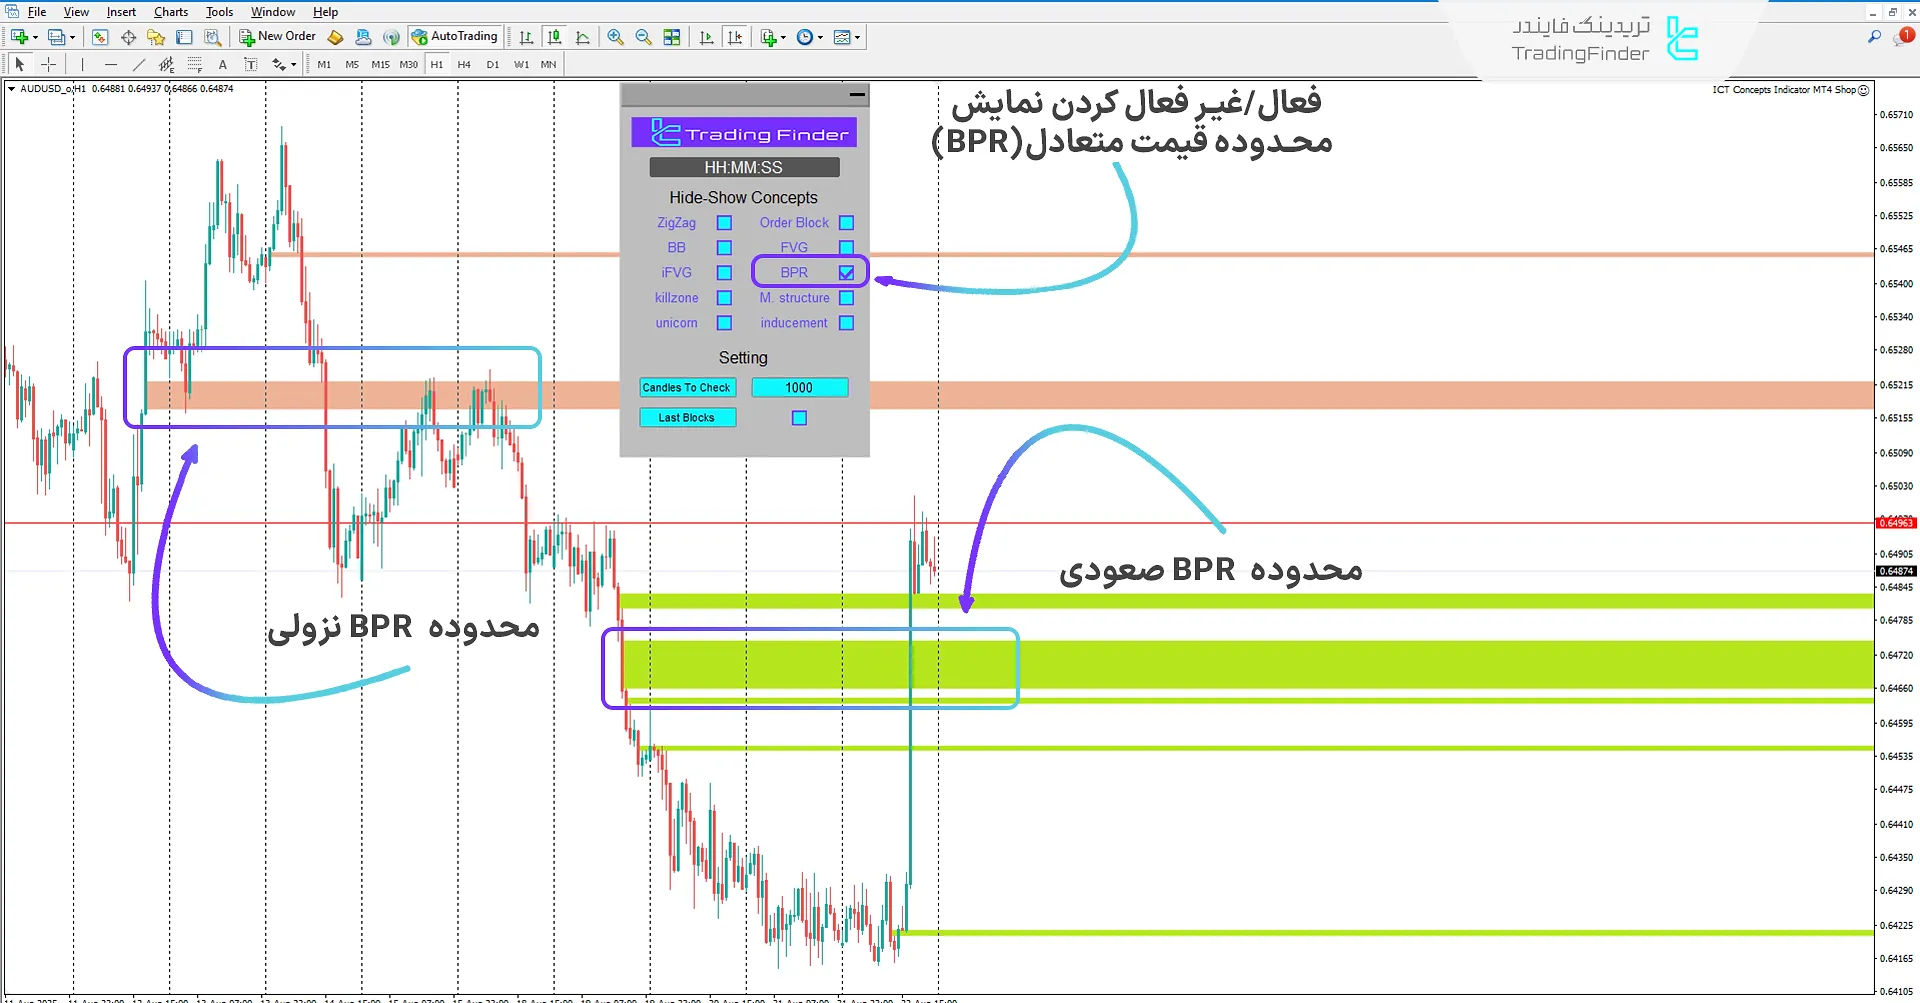
Task: Uncheck the BPR checkbox
Action: (846, 272)
